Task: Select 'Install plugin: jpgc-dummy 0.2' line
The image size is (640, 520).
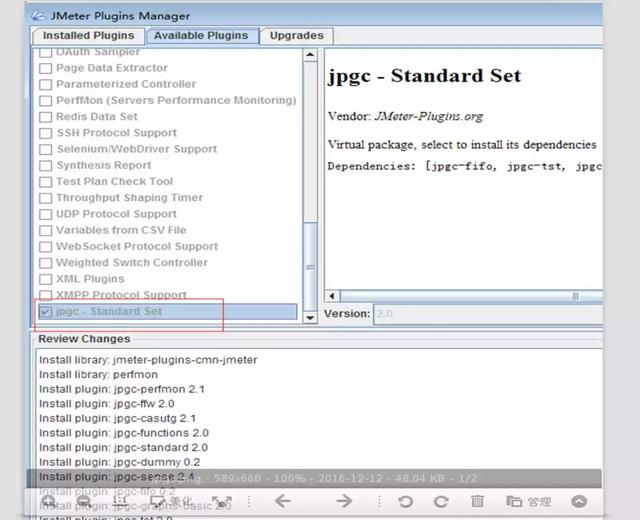Action: click(x=120, y=462)
